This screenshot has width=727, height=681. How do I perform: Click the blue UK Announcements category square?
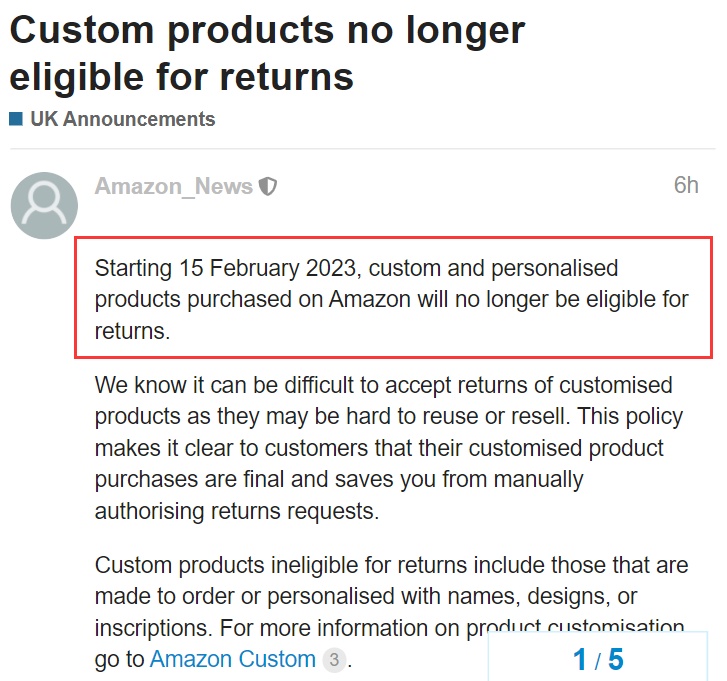pyautogui.click(x=16, y=119)
